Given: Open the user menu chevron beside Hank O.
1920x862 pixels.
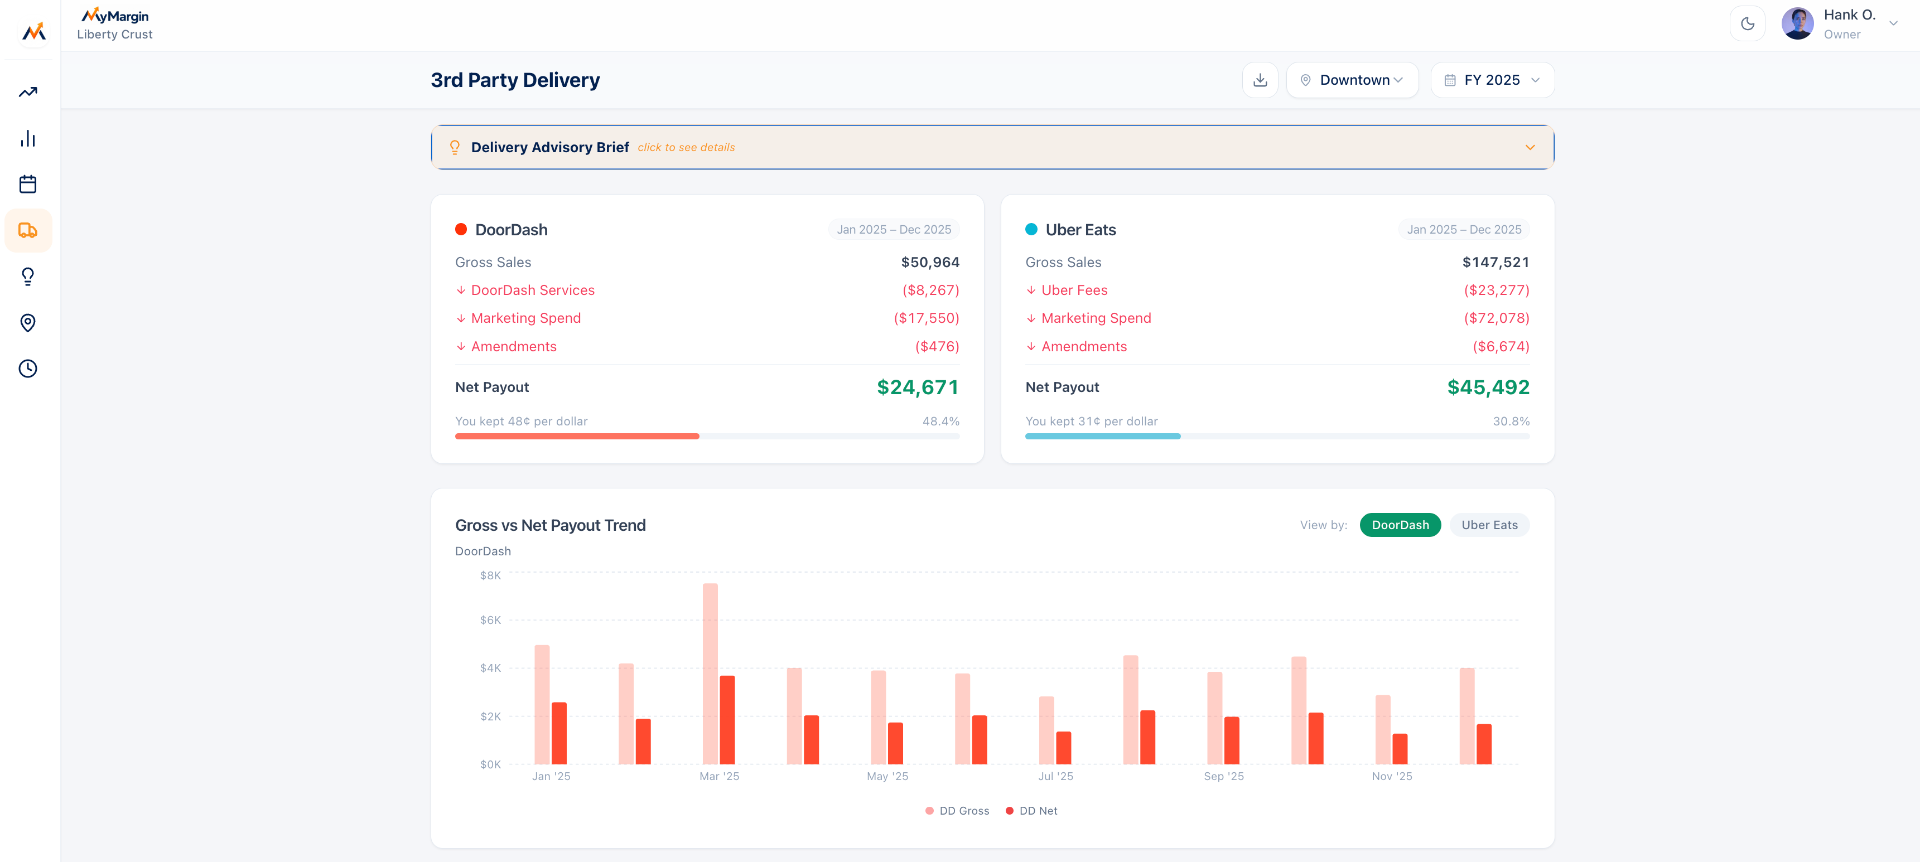Looking at the screenshot, I should click(x=1893, y=24).
